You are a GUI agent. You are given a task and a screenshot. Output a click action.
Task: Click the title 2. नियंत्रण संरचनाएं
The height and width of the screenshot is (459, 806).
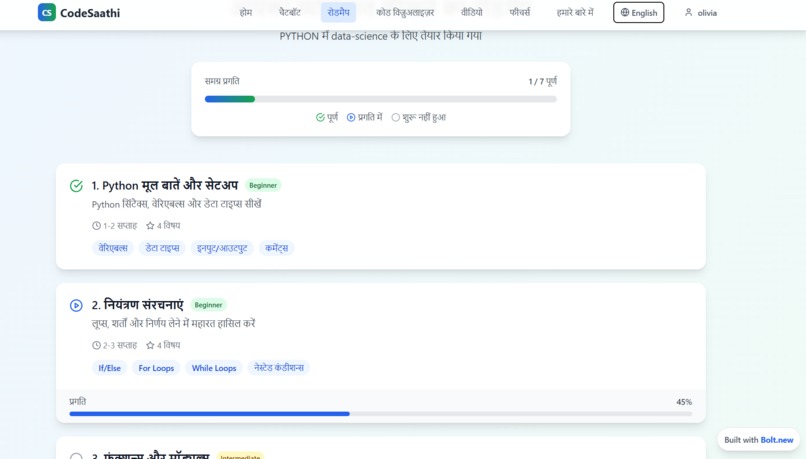point(138,305)
